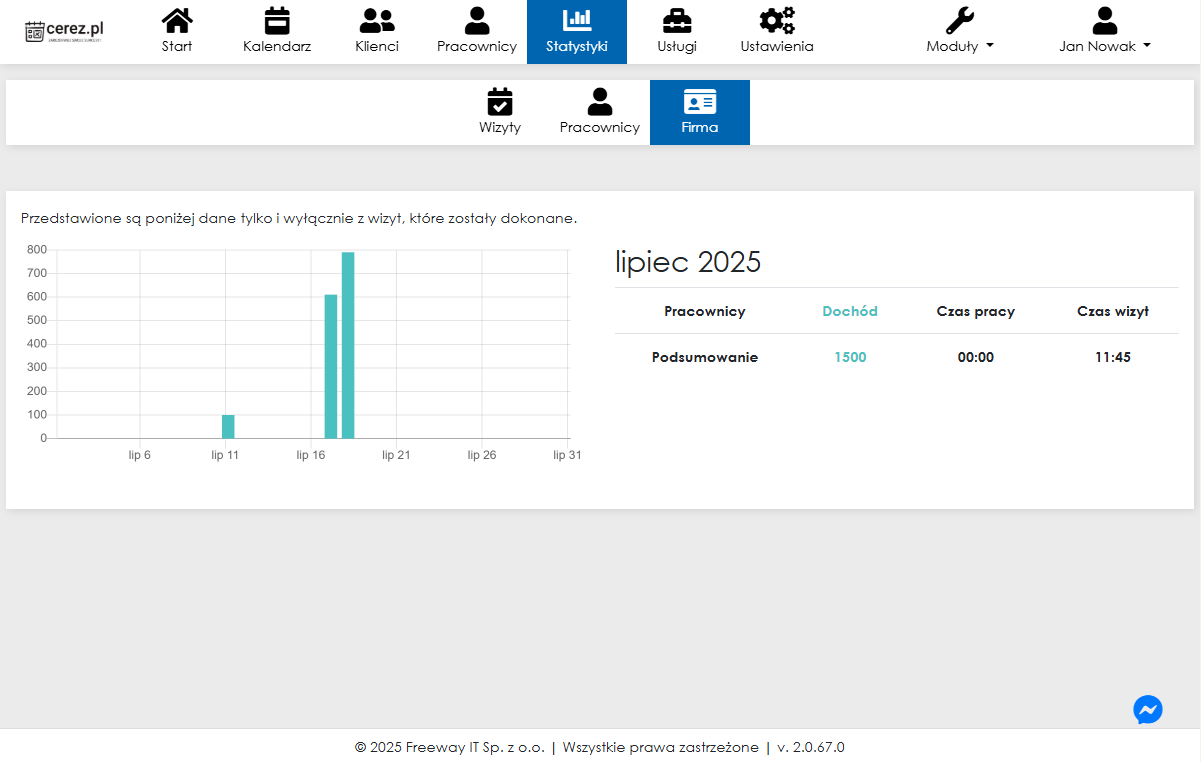Click the cerez.pl logo
1201x762 pixels.
[x=64, y=31]
